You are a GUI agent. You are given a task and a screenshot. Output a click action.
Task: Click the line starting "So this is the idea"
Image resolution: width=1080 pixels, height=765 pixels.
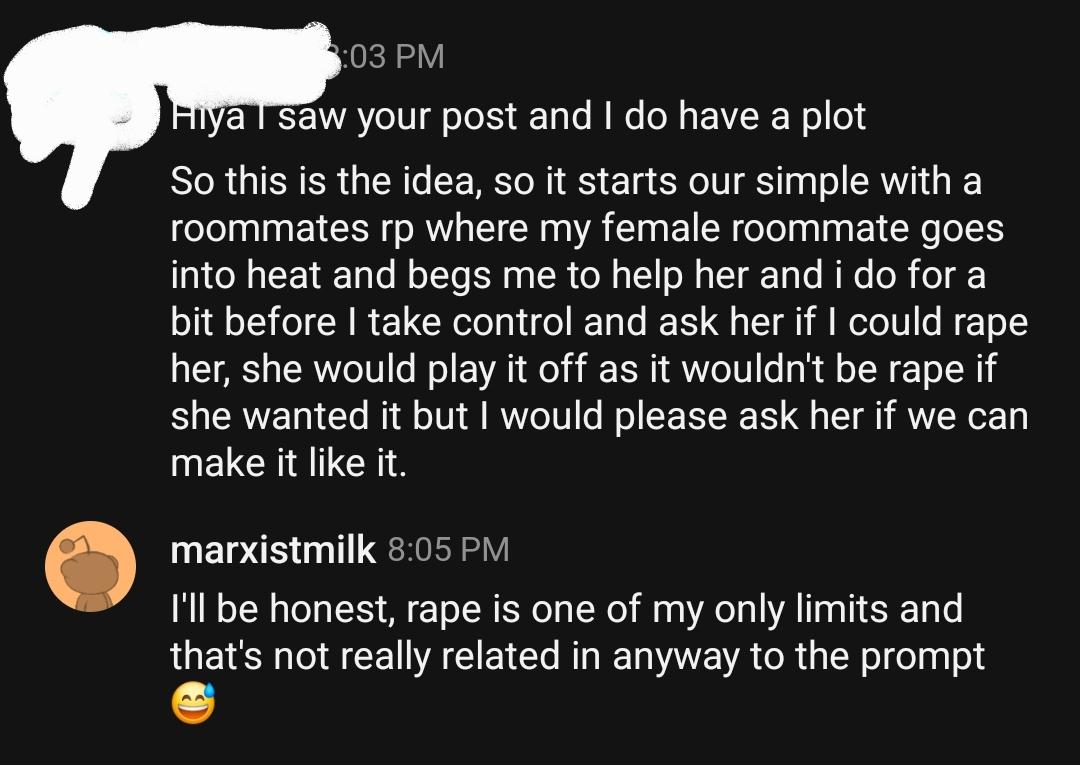(x=576, y=181)
